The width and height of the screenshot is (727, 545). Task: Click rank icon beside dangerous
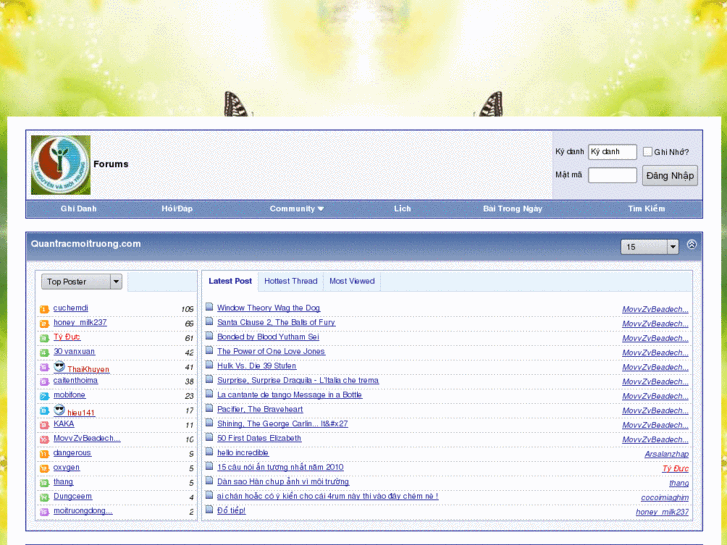[45, 454]
